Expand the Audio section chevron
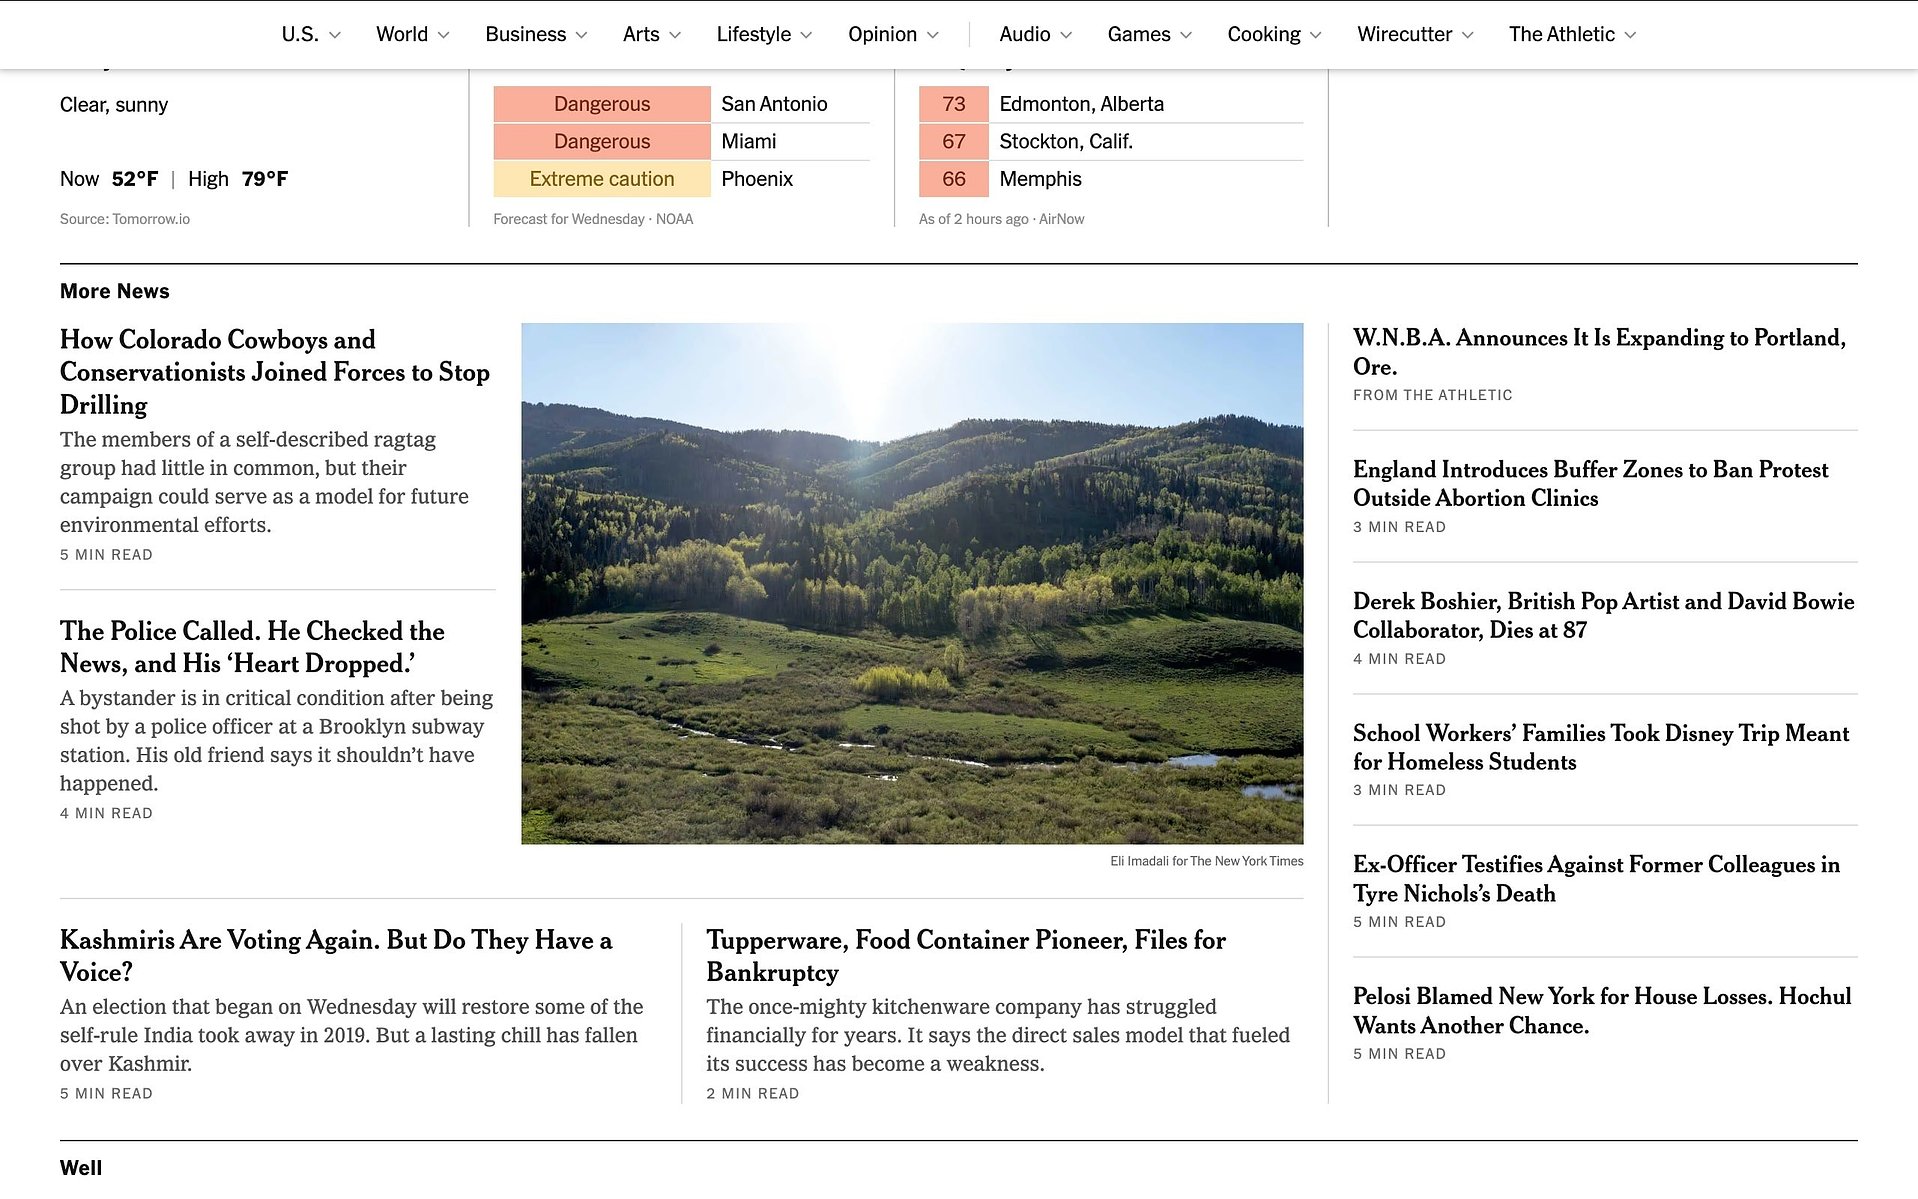1918x1199 pixels. tap(1066, 35)
